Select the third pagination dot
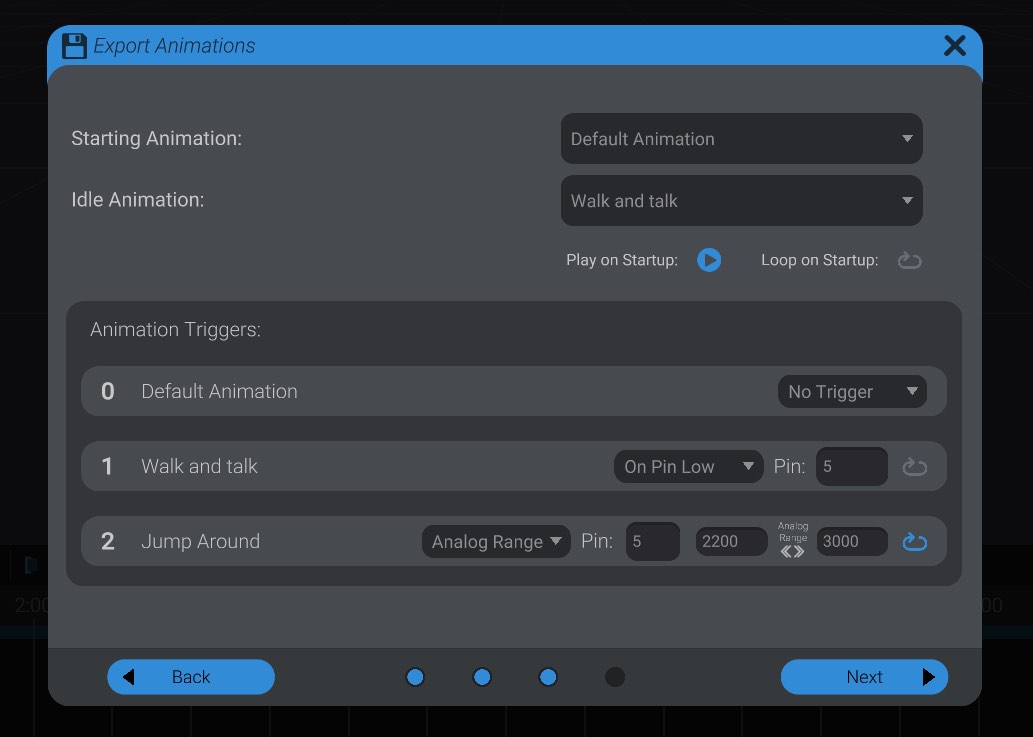1033x737 pixels. pos(548,677)
